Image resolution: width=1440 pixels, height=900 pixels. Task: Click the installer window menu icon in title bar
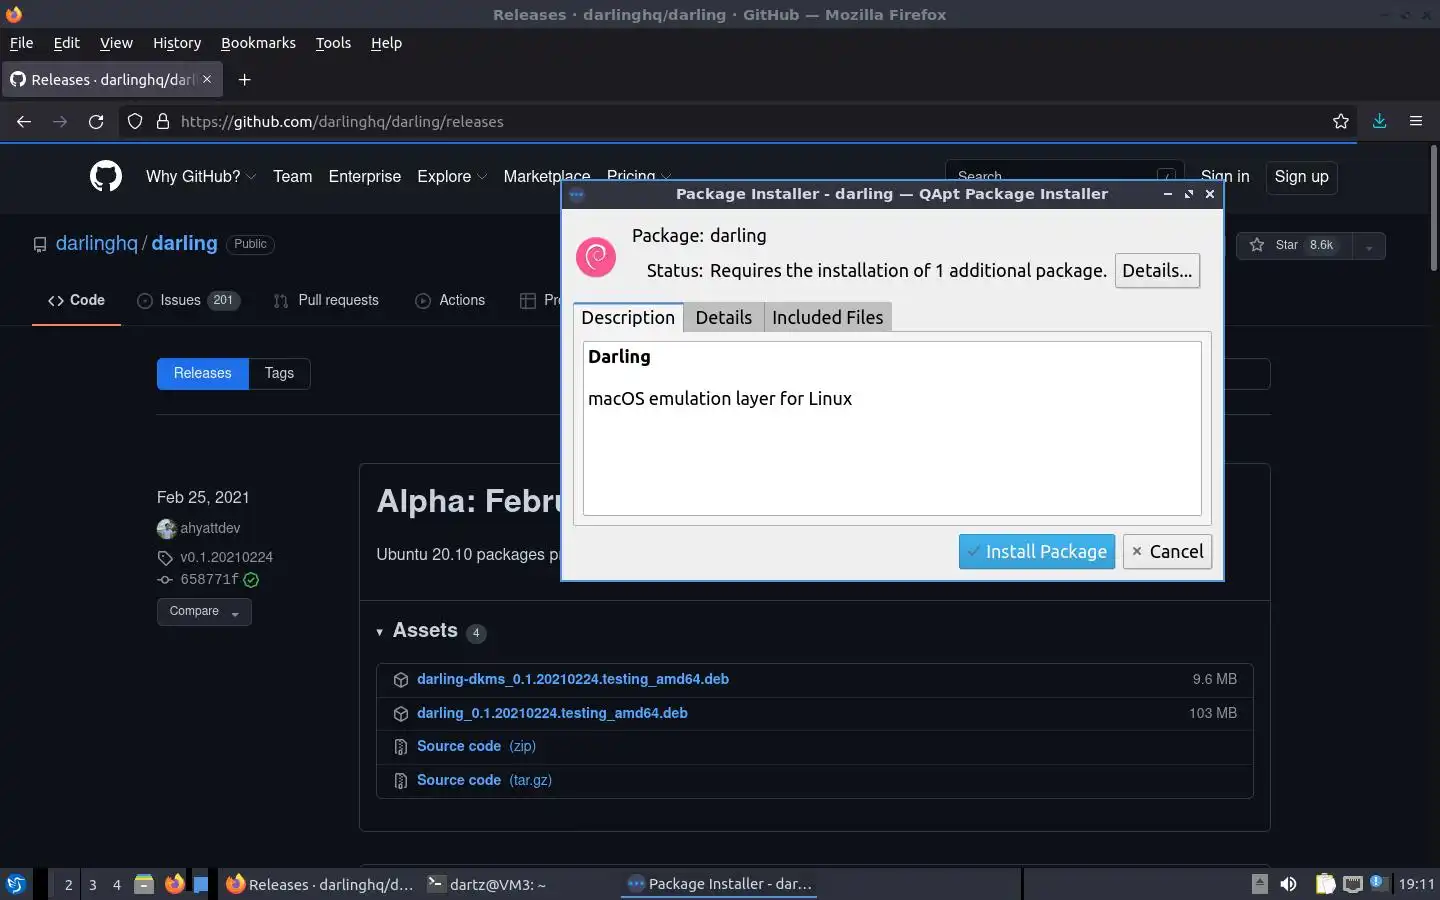[576, 194]
